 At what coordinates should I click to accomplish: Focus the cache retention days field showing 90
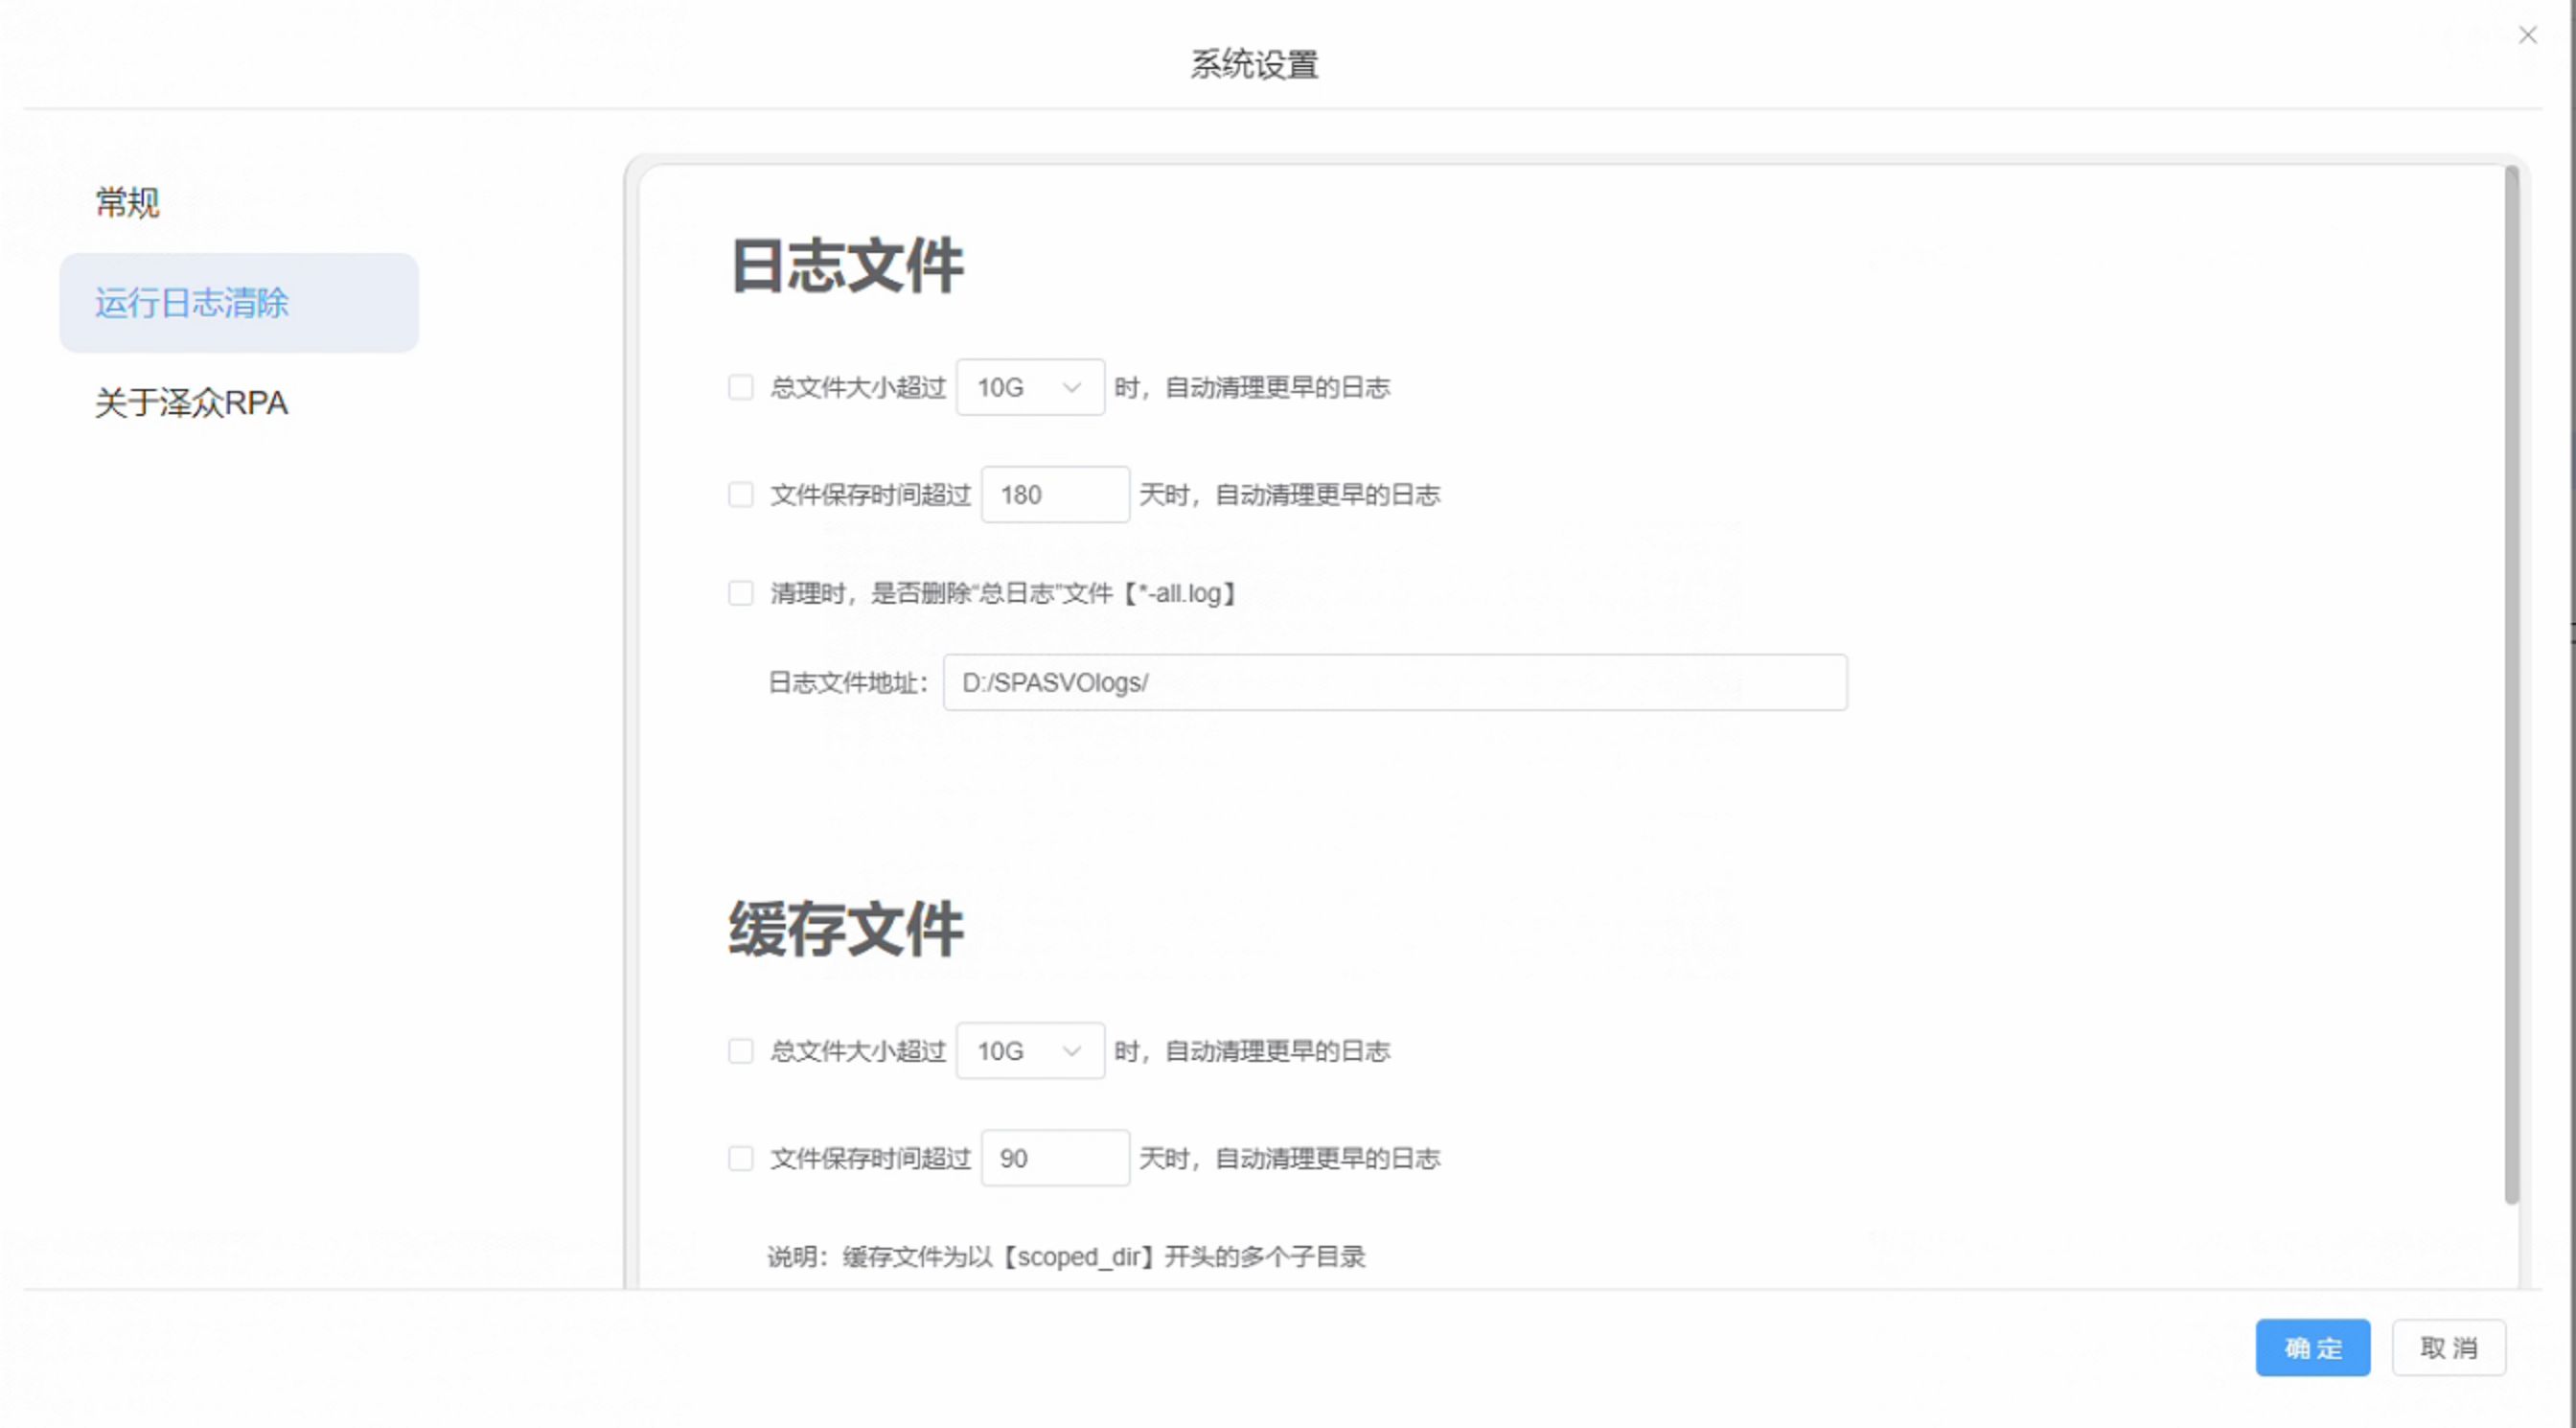(1054, 1159)
